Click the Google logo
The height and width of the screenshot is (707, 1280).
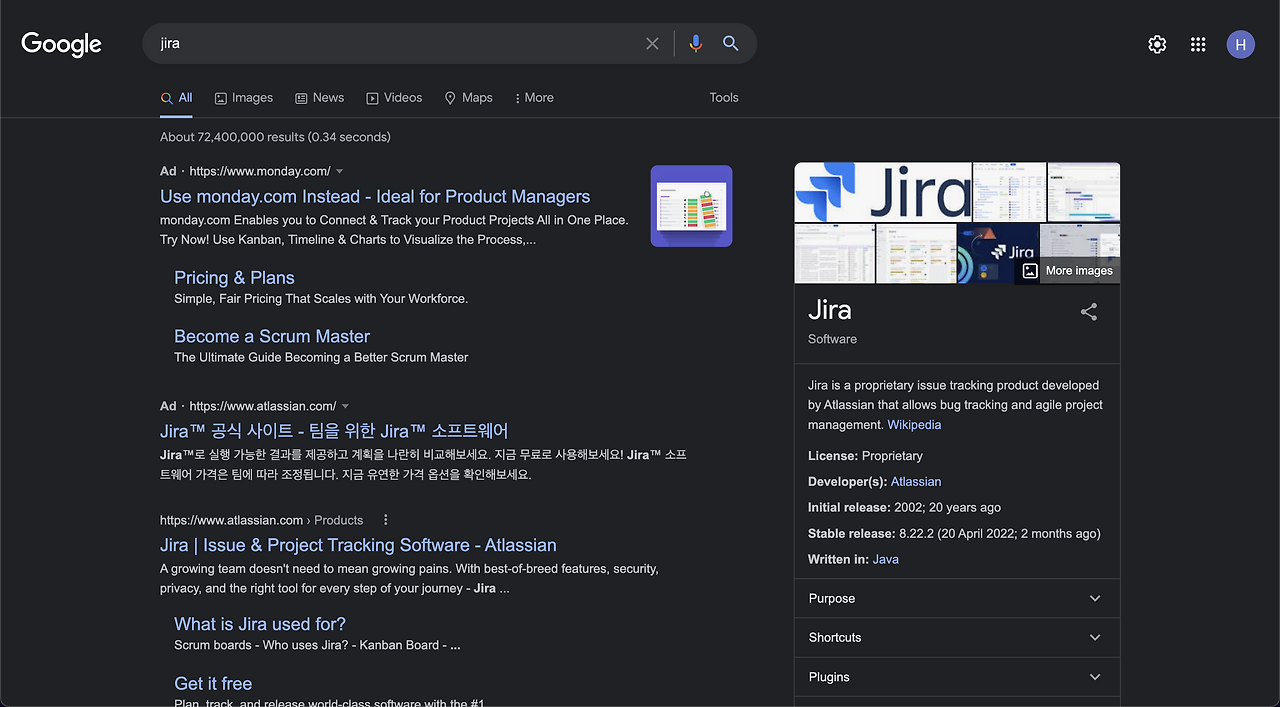[61, 44]
